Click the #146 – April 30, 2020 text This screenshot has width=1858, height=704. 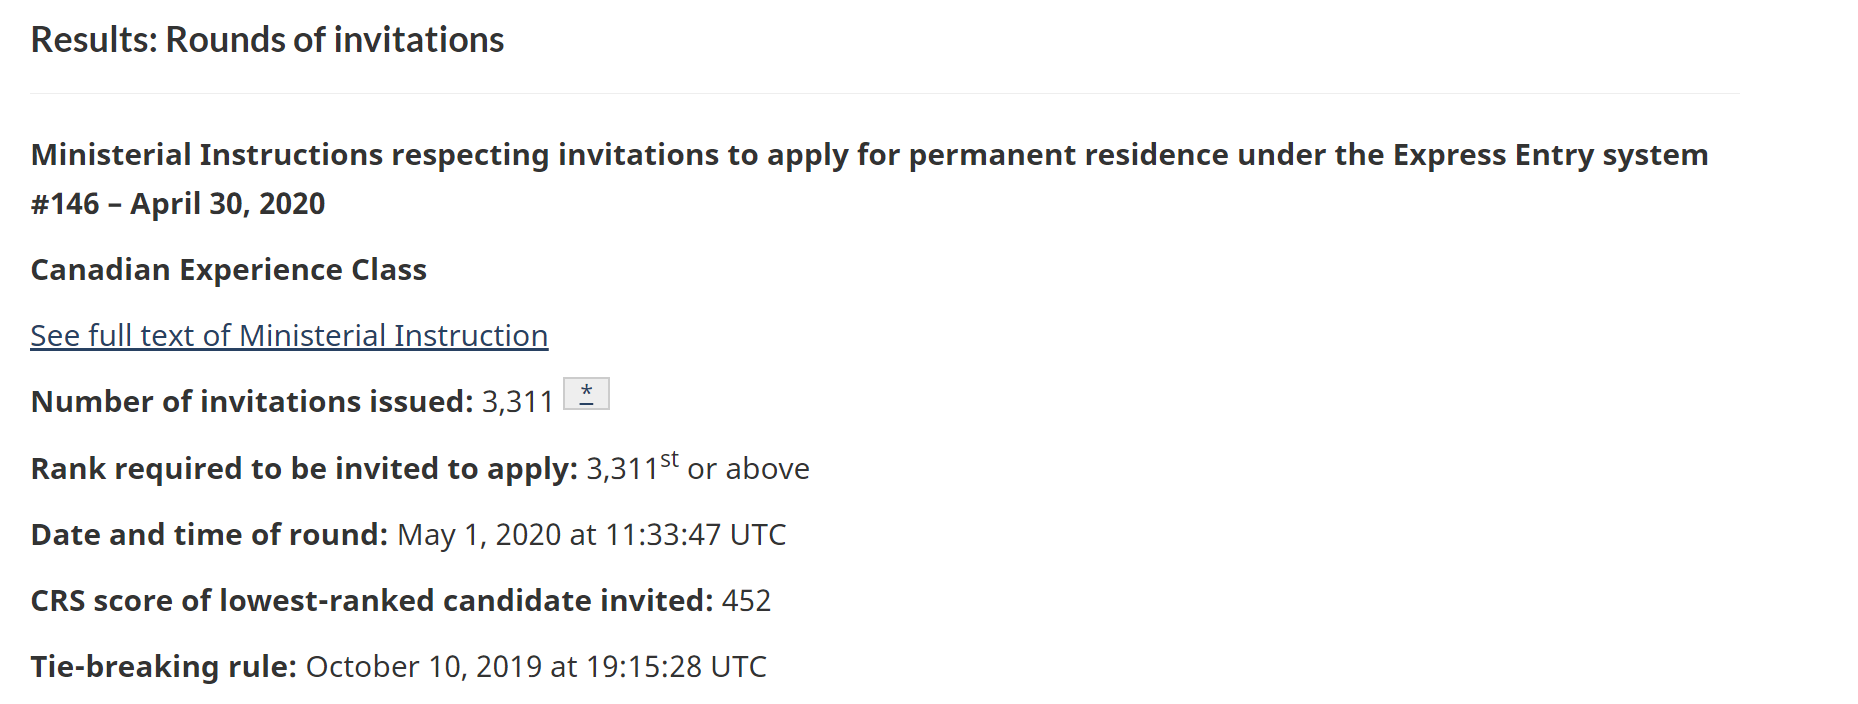click(178, 204)
